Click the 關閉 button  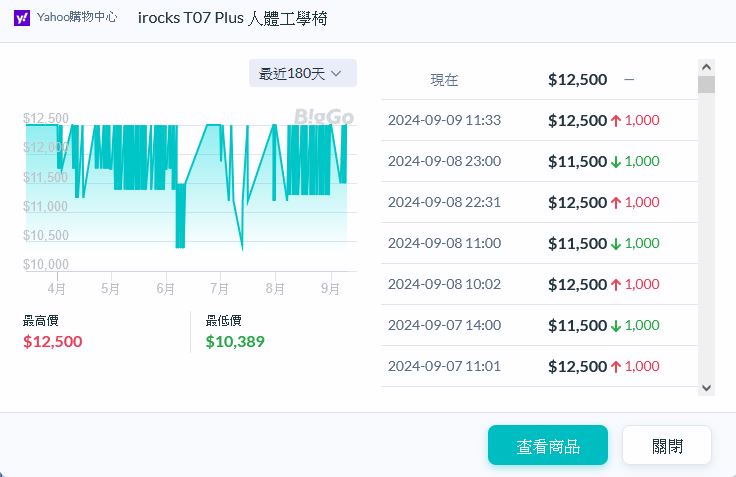pyautogui.click(x=666, y=446)
